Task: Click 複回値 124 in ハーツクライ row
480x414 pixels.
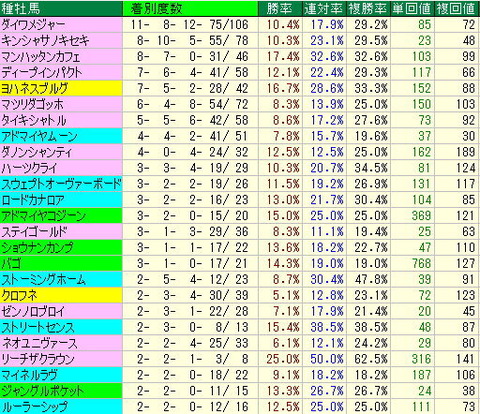Action: [x=465, y=168]
